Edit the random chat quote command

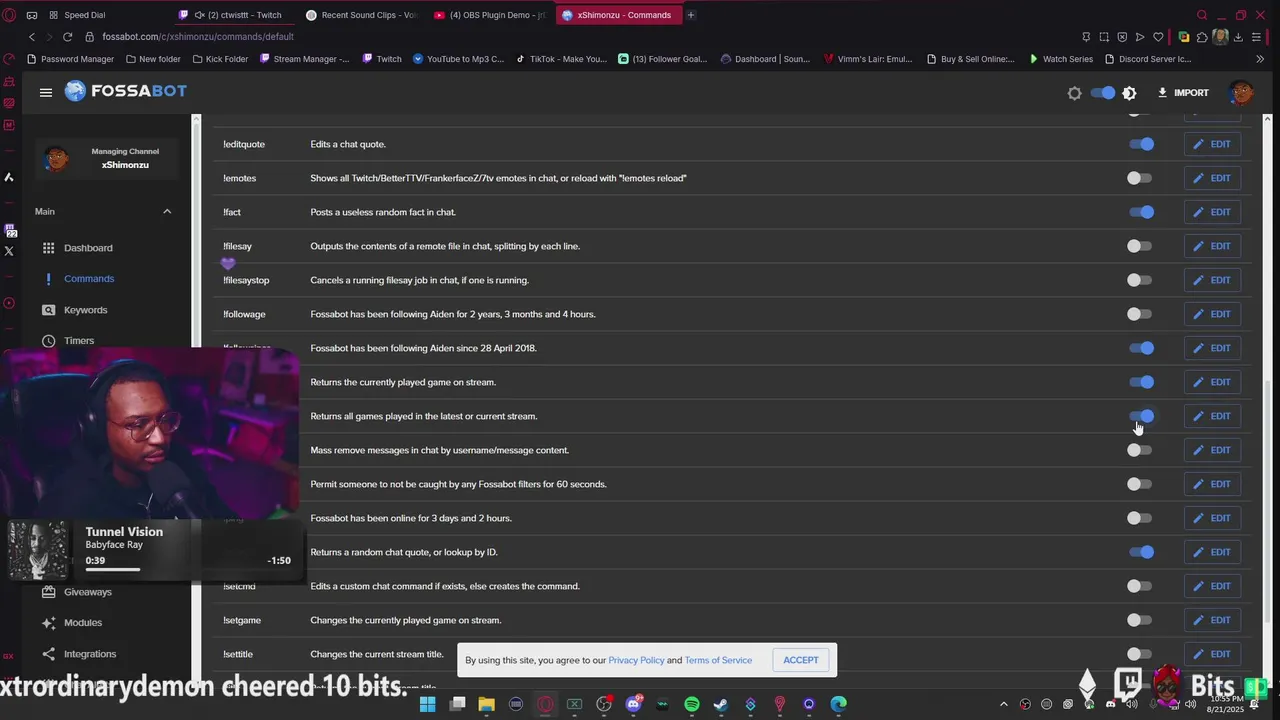tap(1212, 552)
